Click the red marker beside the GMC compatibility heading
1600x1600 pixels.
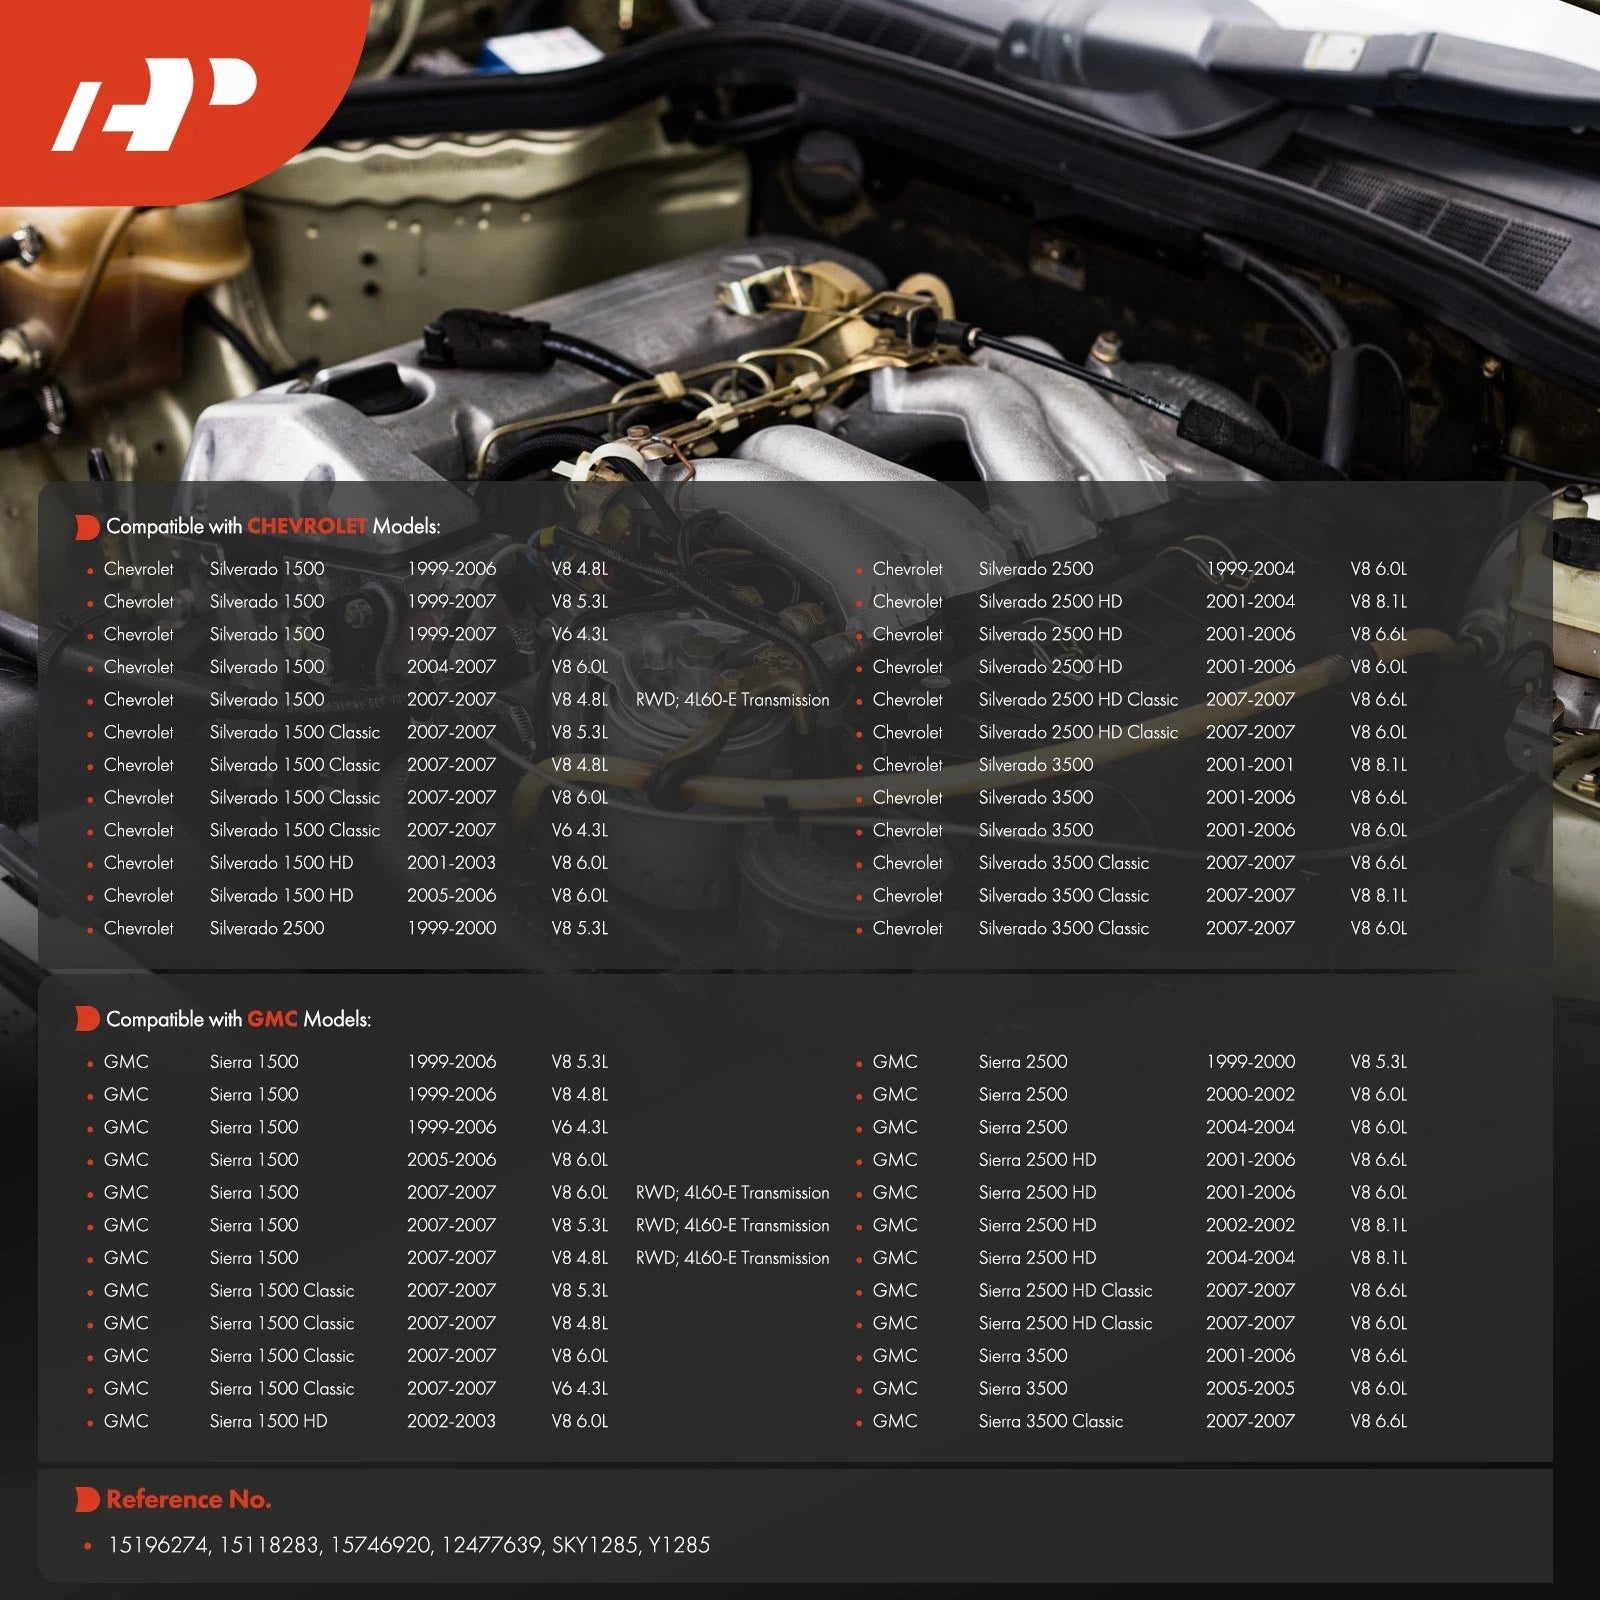(x=87, y=1019)
